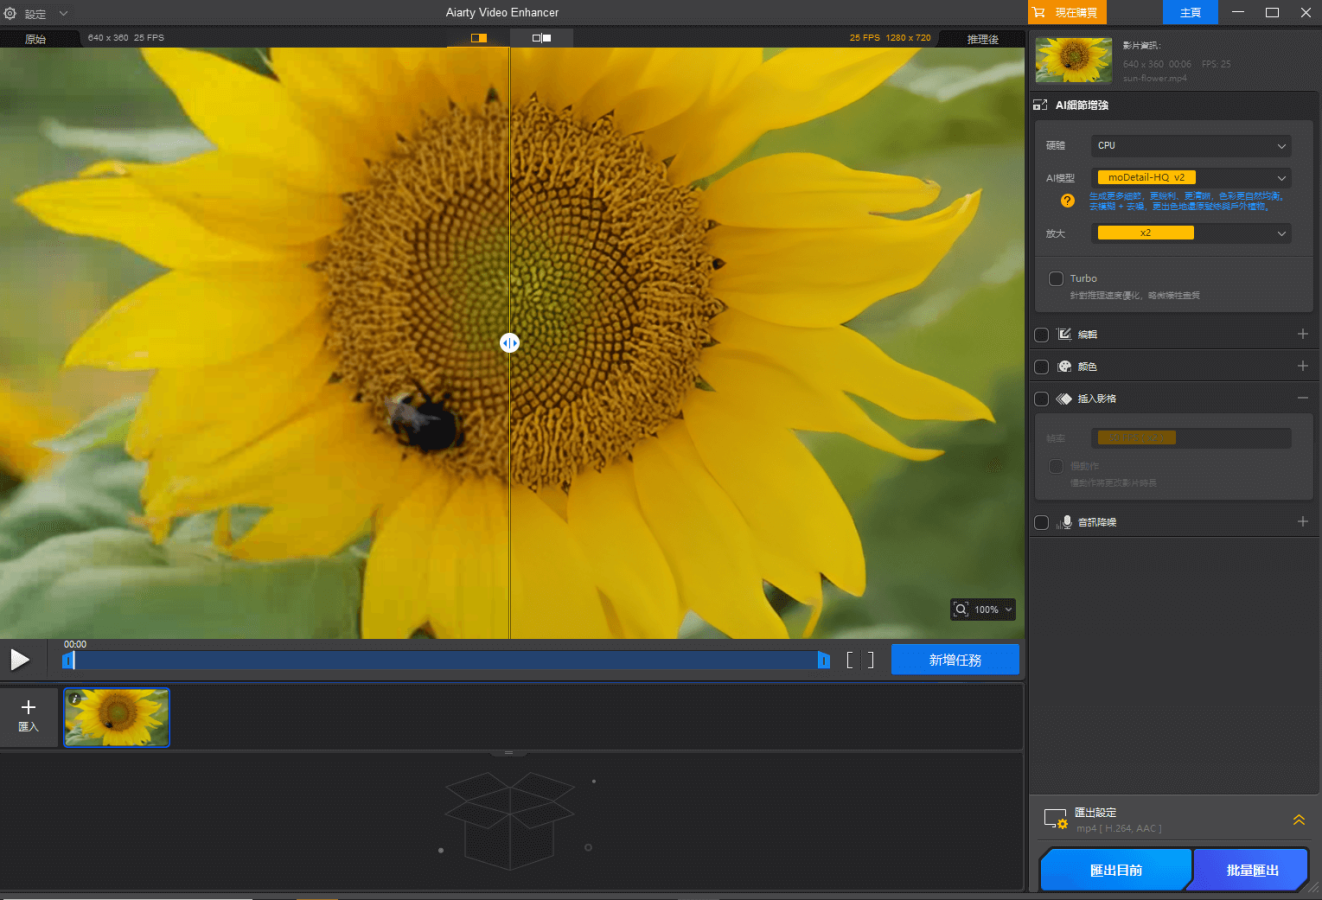Image resolution: width=1322 pixels, height=900 pixels.
Task: Select the split-view comparison mode icon
Action: (479, 38)
